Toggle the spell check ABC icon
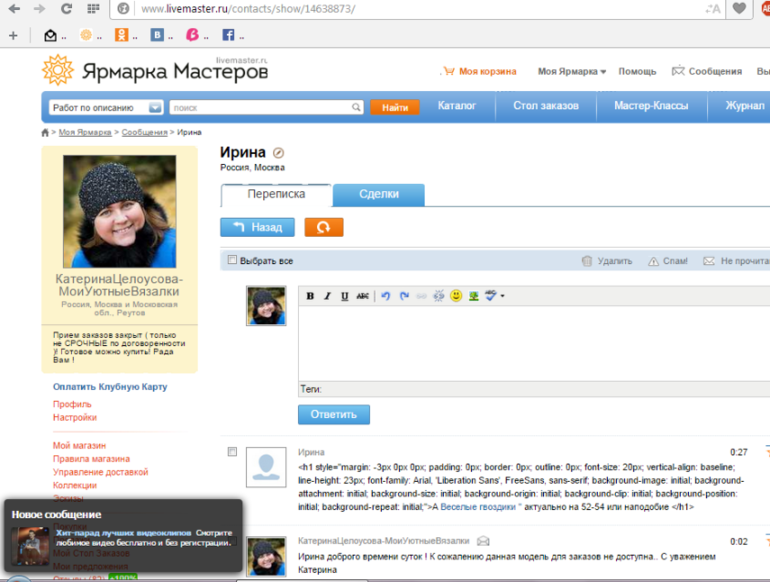 (491, 296)
